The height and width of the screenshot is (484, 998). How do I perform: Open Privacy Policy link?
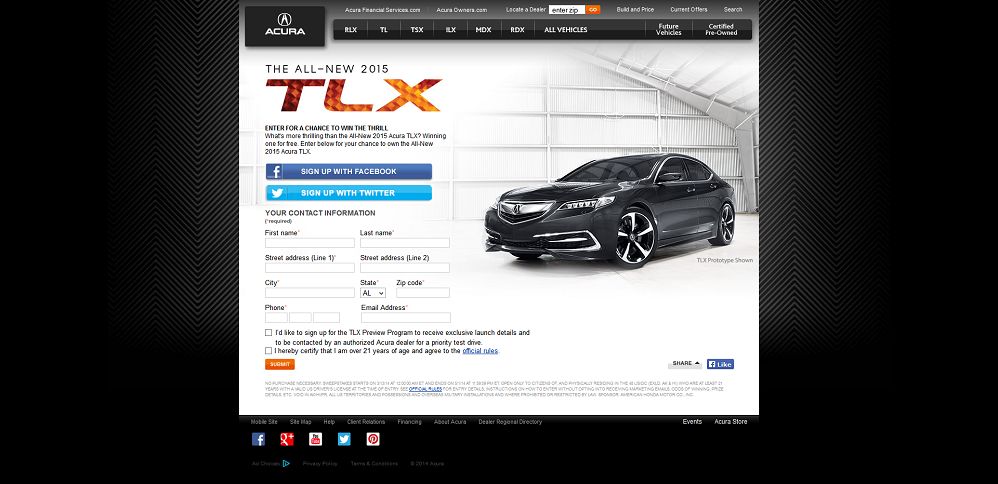(x=320, y=464)
